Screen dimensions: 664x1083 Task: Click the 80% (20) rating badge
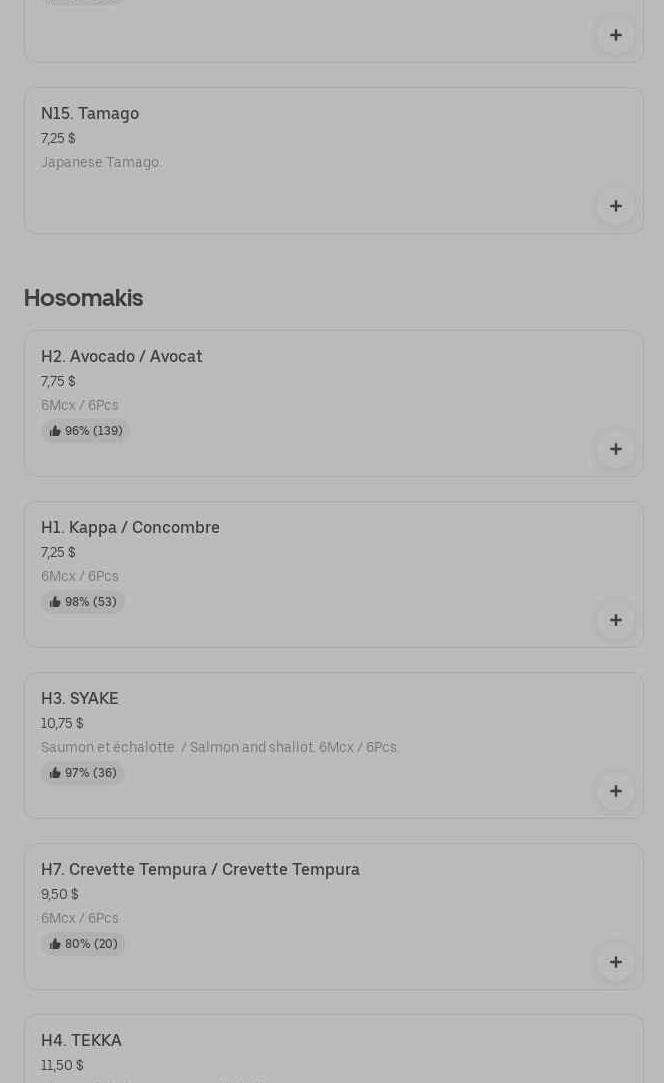tap(84, 944)
